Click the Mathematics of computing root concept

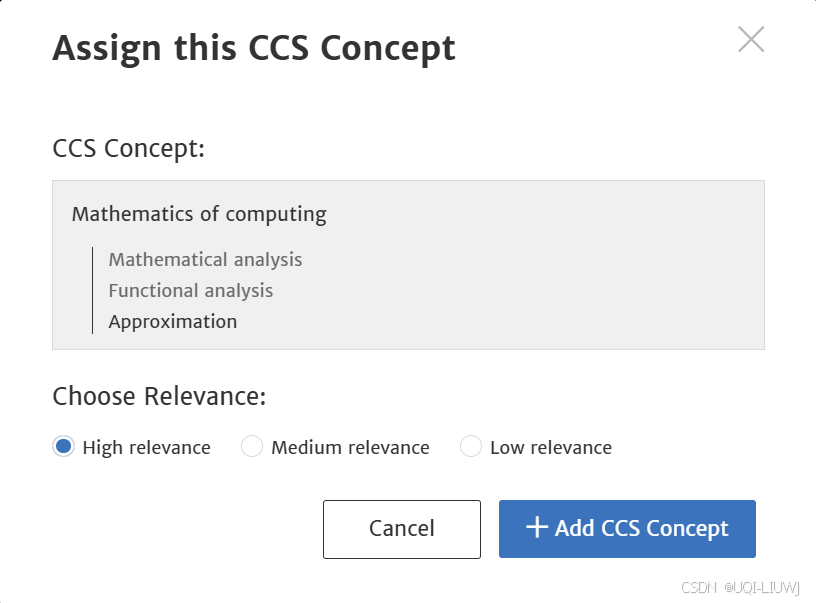198,214
